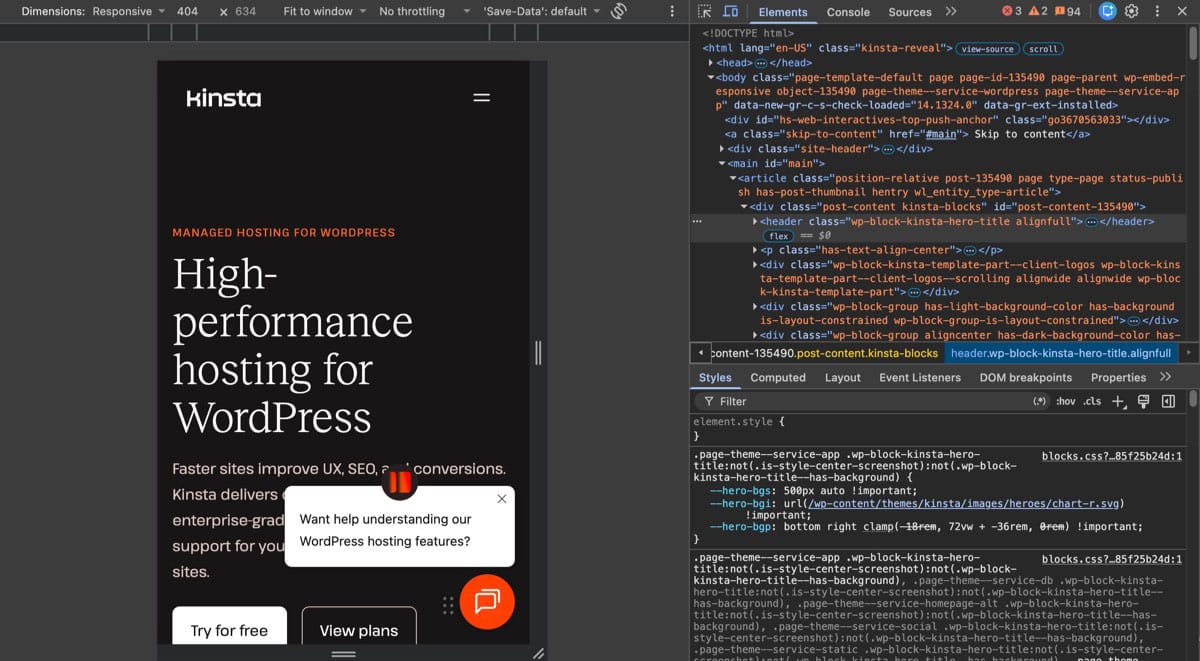The height and width of the screenshot is (661, 1200).
Task: Toggle the .cls class editor
Action: (1092, 401)
